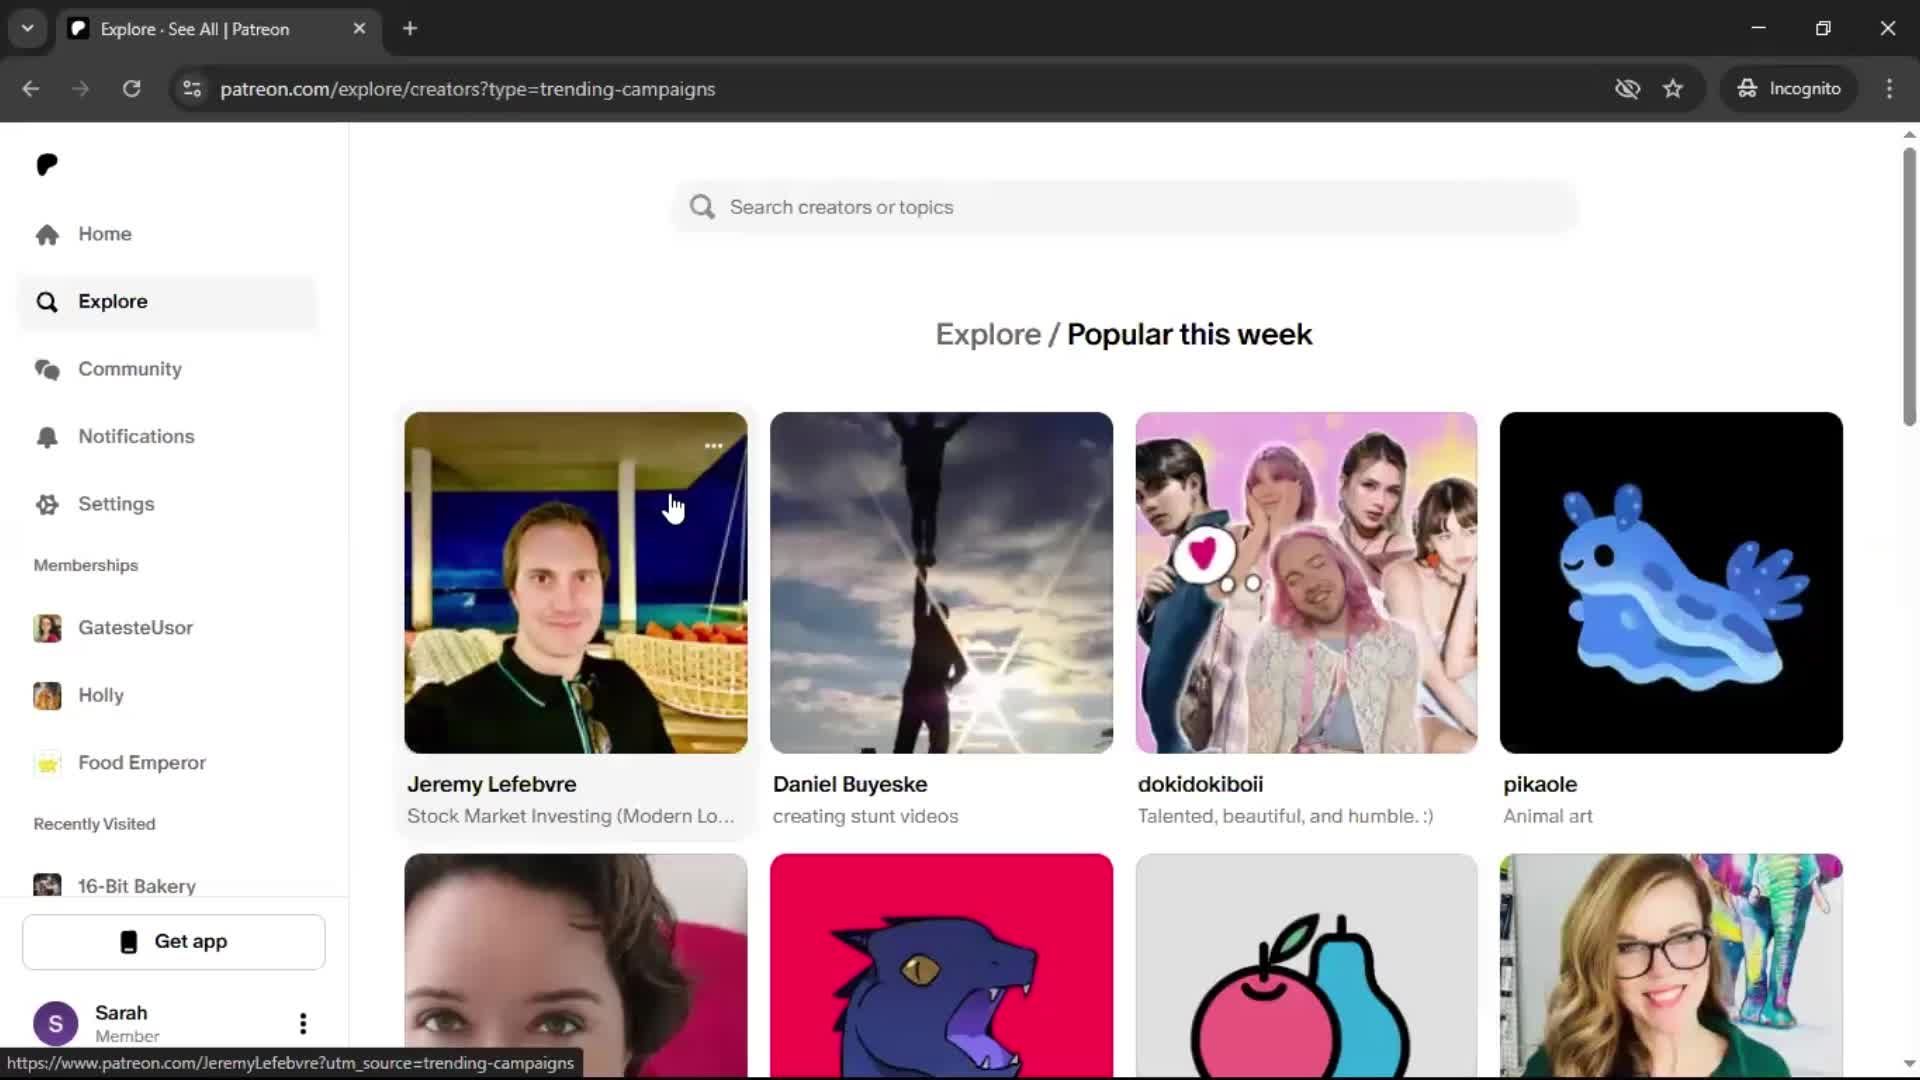Viewport: 1920px width, 1080px height.
Task: Open the blue dragon creator thumbnail
Action: pos(941,965)
